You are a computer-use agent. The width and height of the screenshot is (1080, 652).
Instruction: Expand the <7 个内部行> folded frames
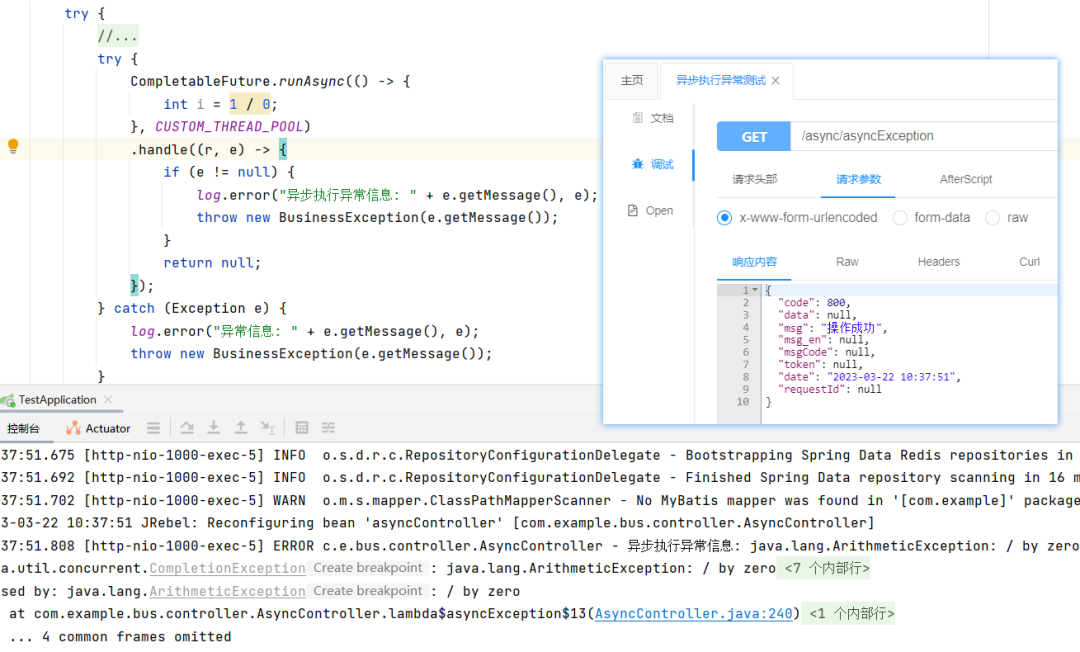click(827, 569)
